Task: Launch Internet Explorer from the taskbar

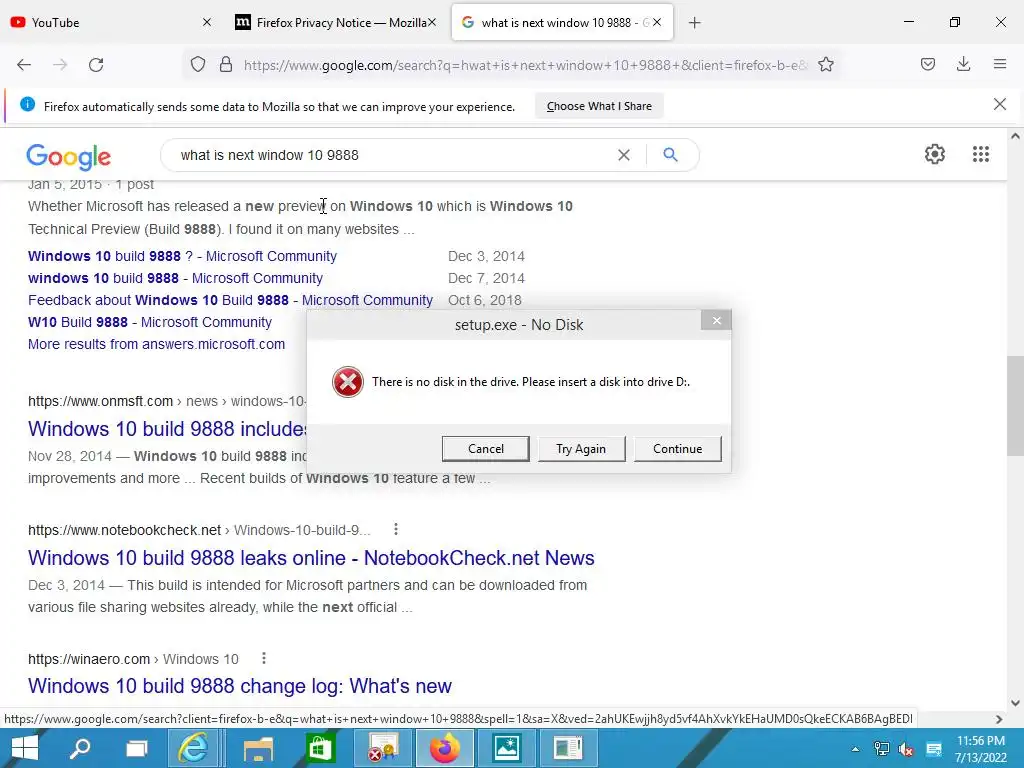Action: click(x=195, y=748)
